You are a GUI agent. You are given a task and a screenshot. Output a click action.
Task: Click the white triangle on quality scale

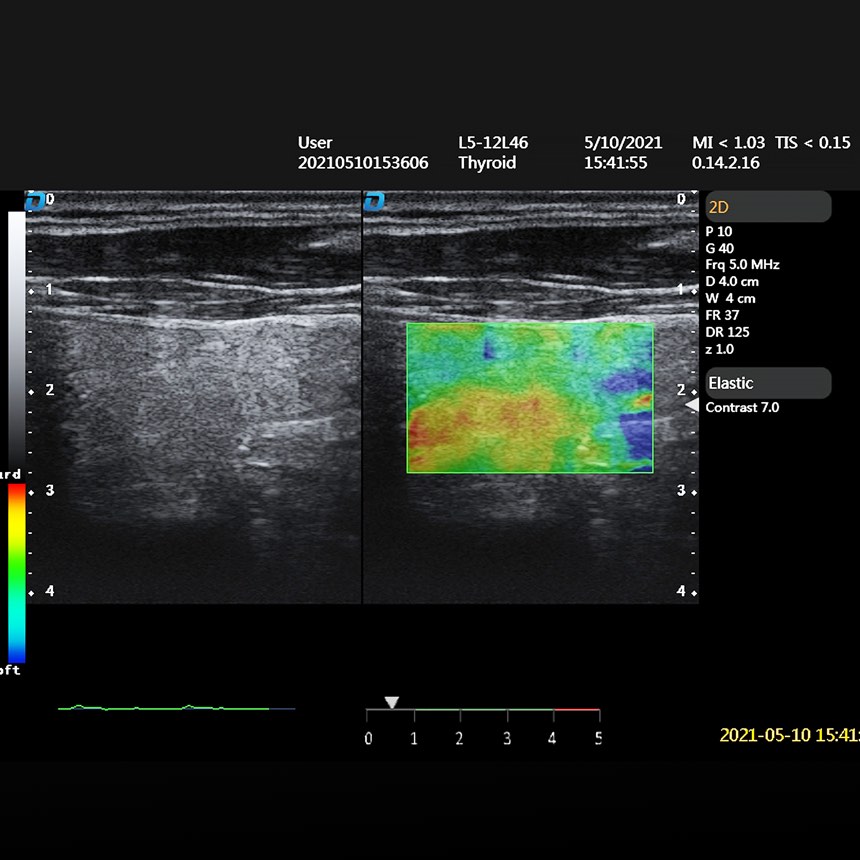pos(392,702)
